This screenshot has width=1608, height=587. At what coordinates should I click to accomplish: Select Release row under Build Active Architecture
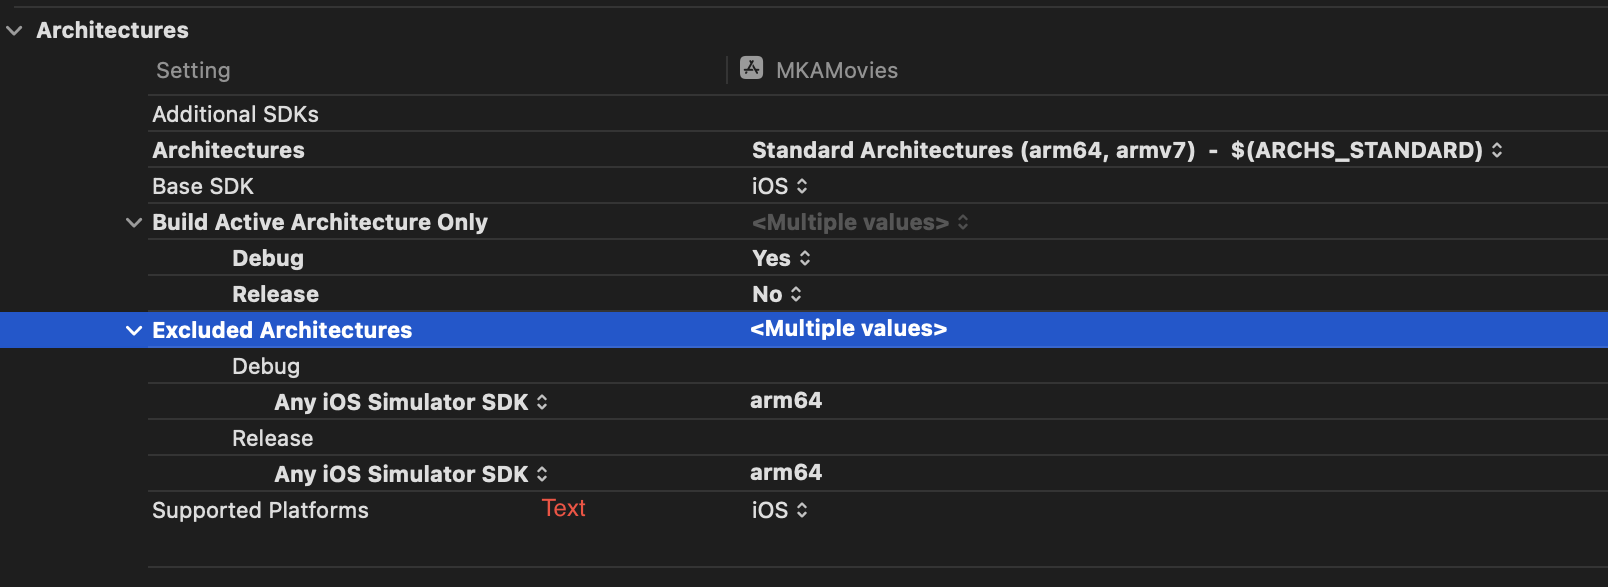click(x=878, y=294)
